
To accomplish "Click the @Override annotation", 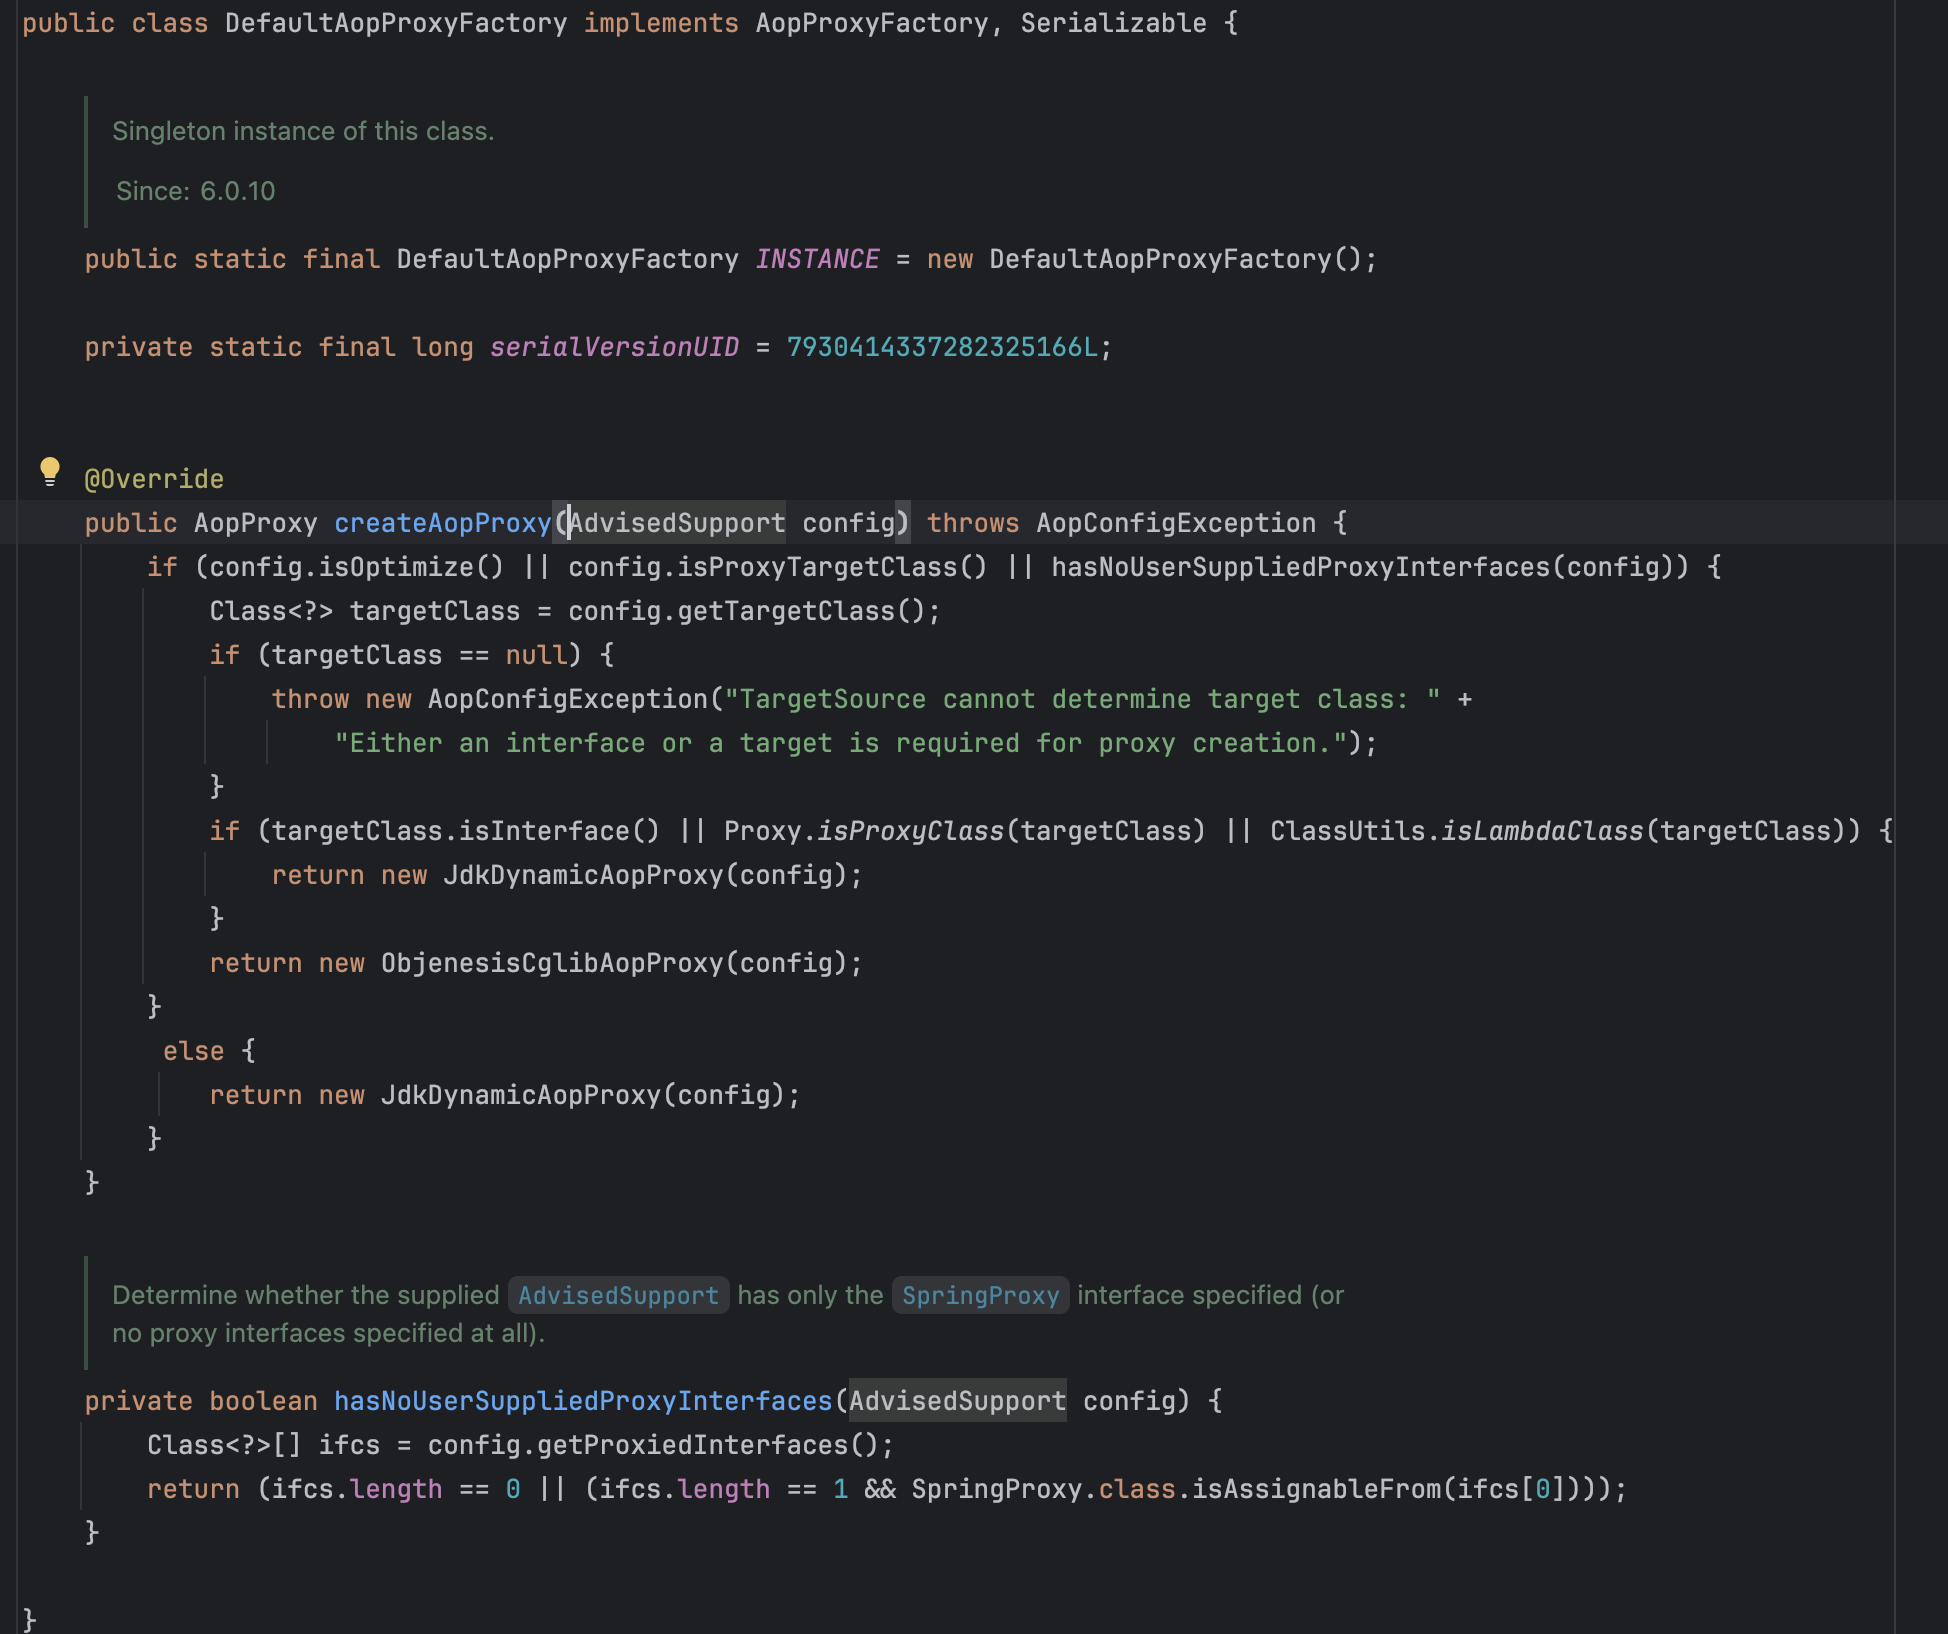I will [154, 479].
